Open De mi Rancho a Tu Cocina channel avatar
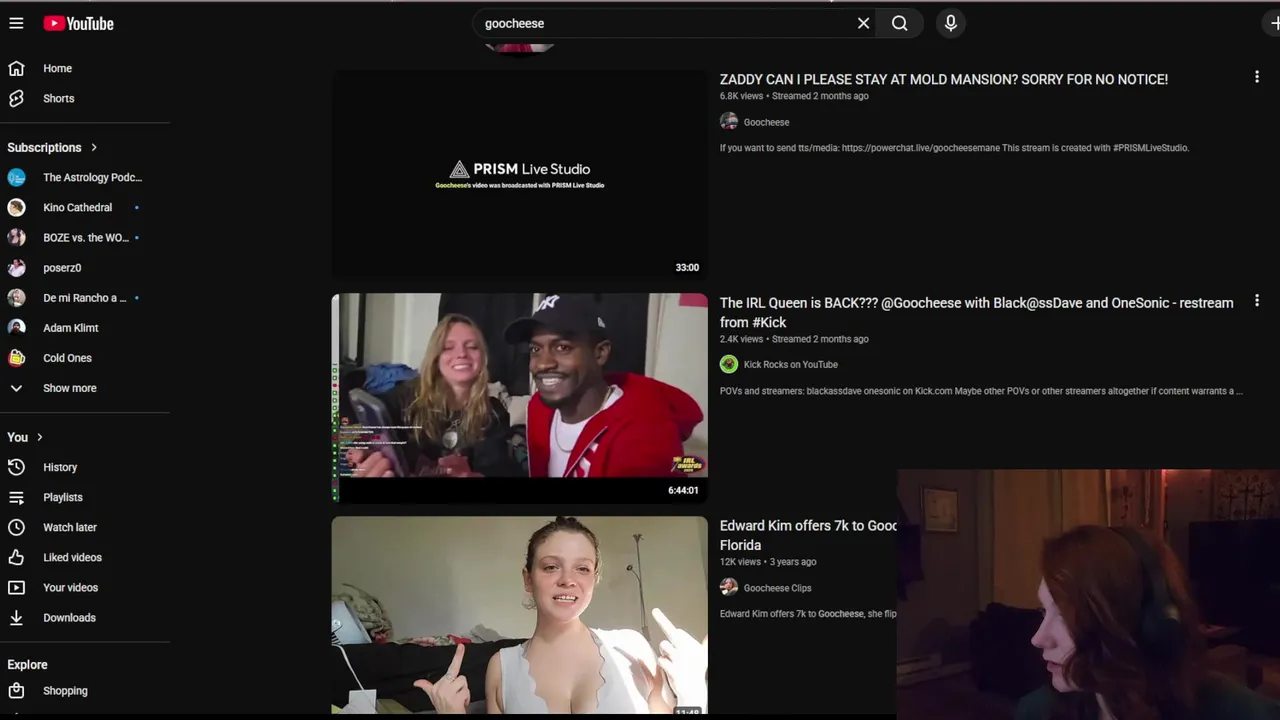This screenshot has width=1280, height=720. [x=16, y=297]
